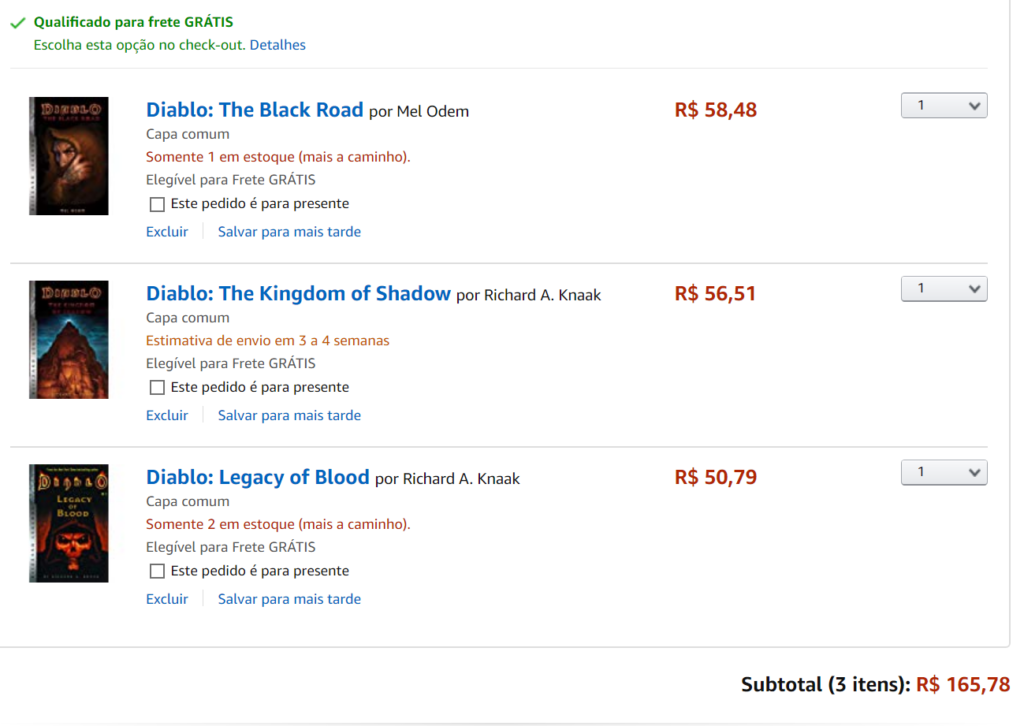Click the green free shipping checkmark icon
The width and height of the screenshot is (1024, 726).
tap(18, 22)
